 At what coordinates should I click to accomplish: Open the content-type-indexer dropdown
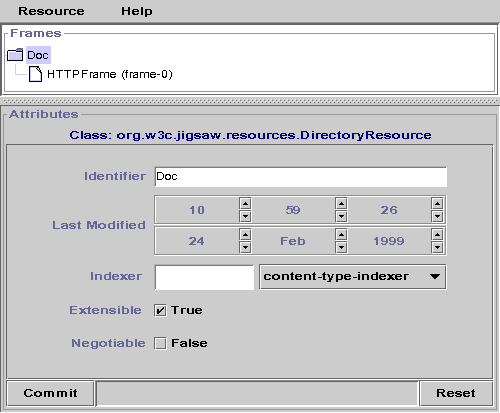click(x=353, y=277)
